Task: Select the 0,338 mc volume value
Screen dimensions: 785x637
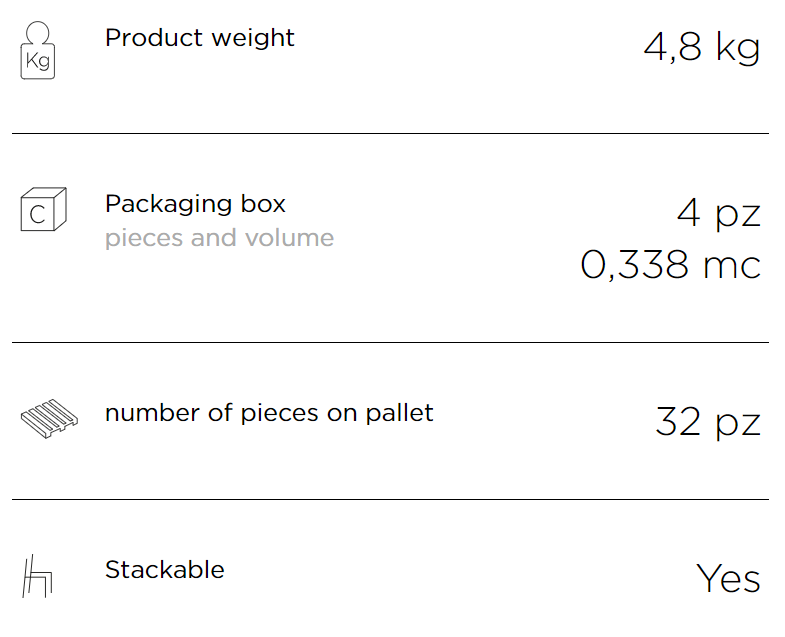Action: (671, 264)
